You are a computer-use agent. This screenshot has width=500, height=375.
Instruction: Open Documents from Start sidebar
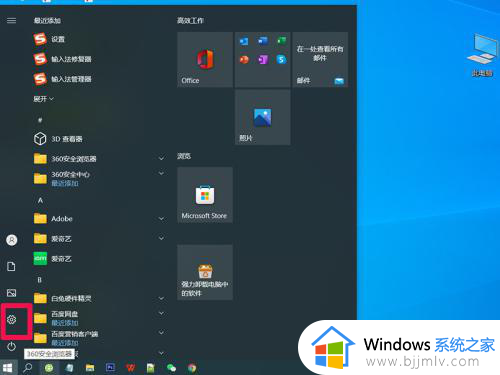click(11, 266)
